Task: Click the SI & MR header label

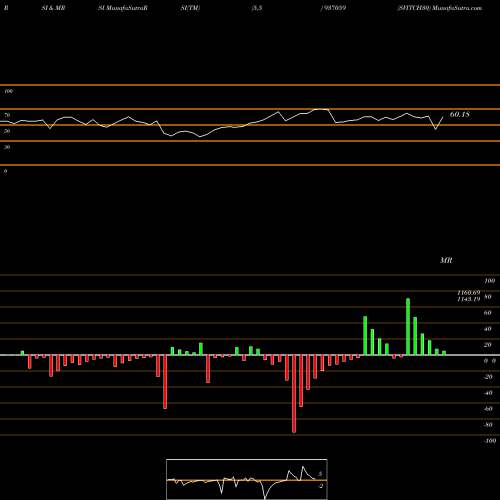Action: coord(53,8)
